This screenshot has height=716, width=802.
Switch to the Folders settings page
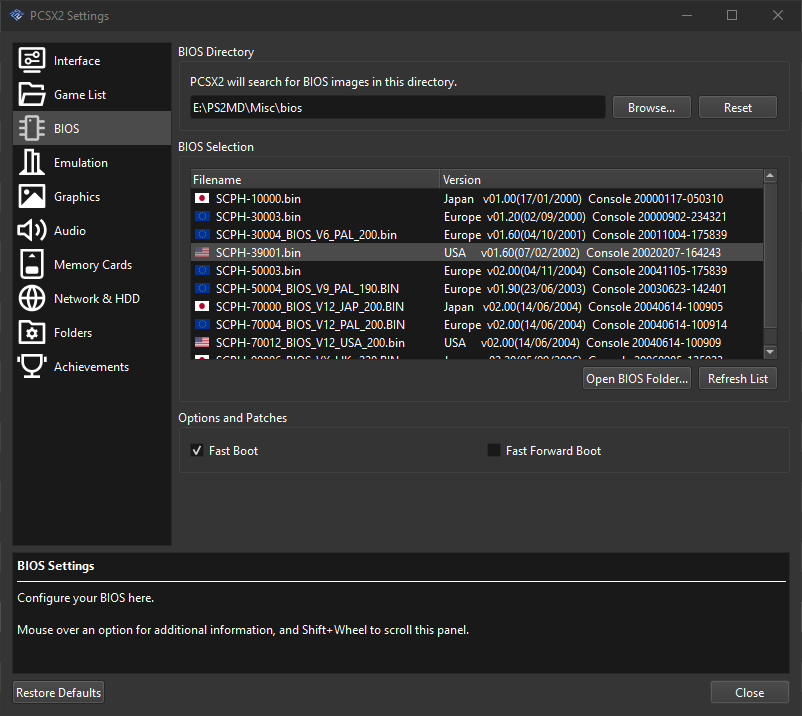[x=92, y=332]
